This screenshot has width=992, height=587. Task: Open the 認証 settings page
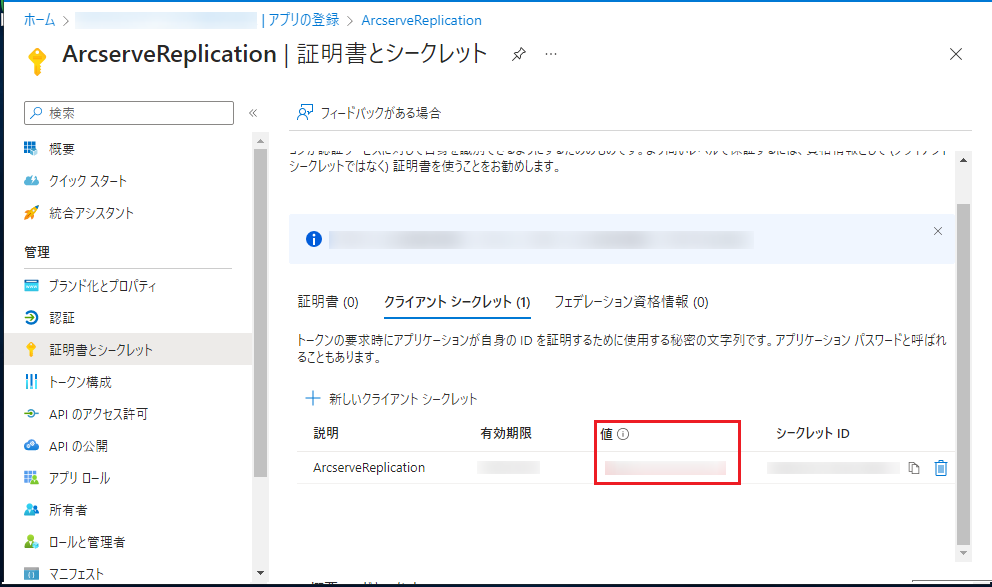[x=62, y=318]
